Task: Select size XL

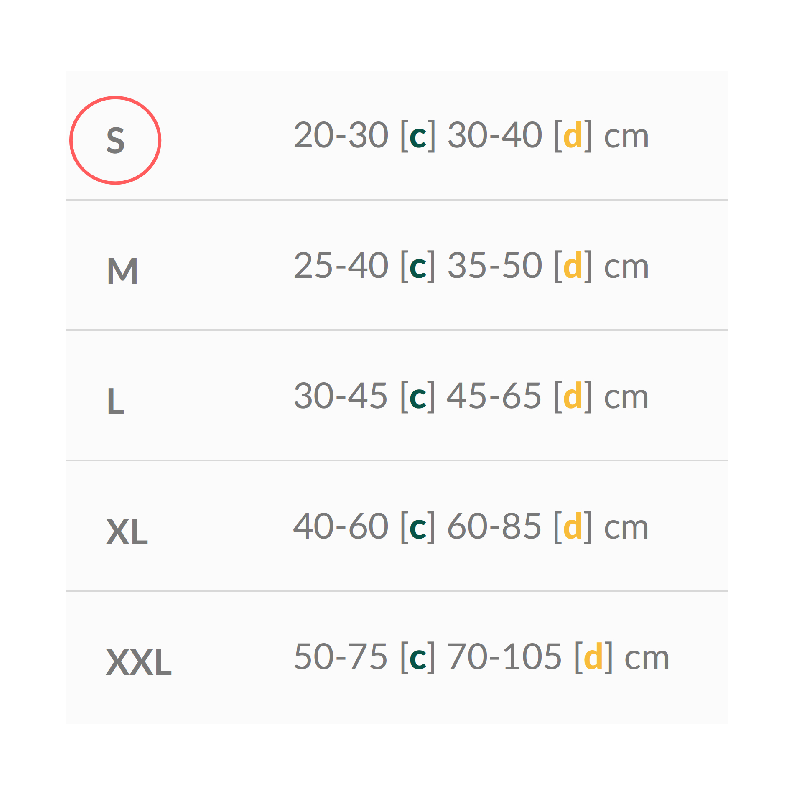Action: coord(127,532)
